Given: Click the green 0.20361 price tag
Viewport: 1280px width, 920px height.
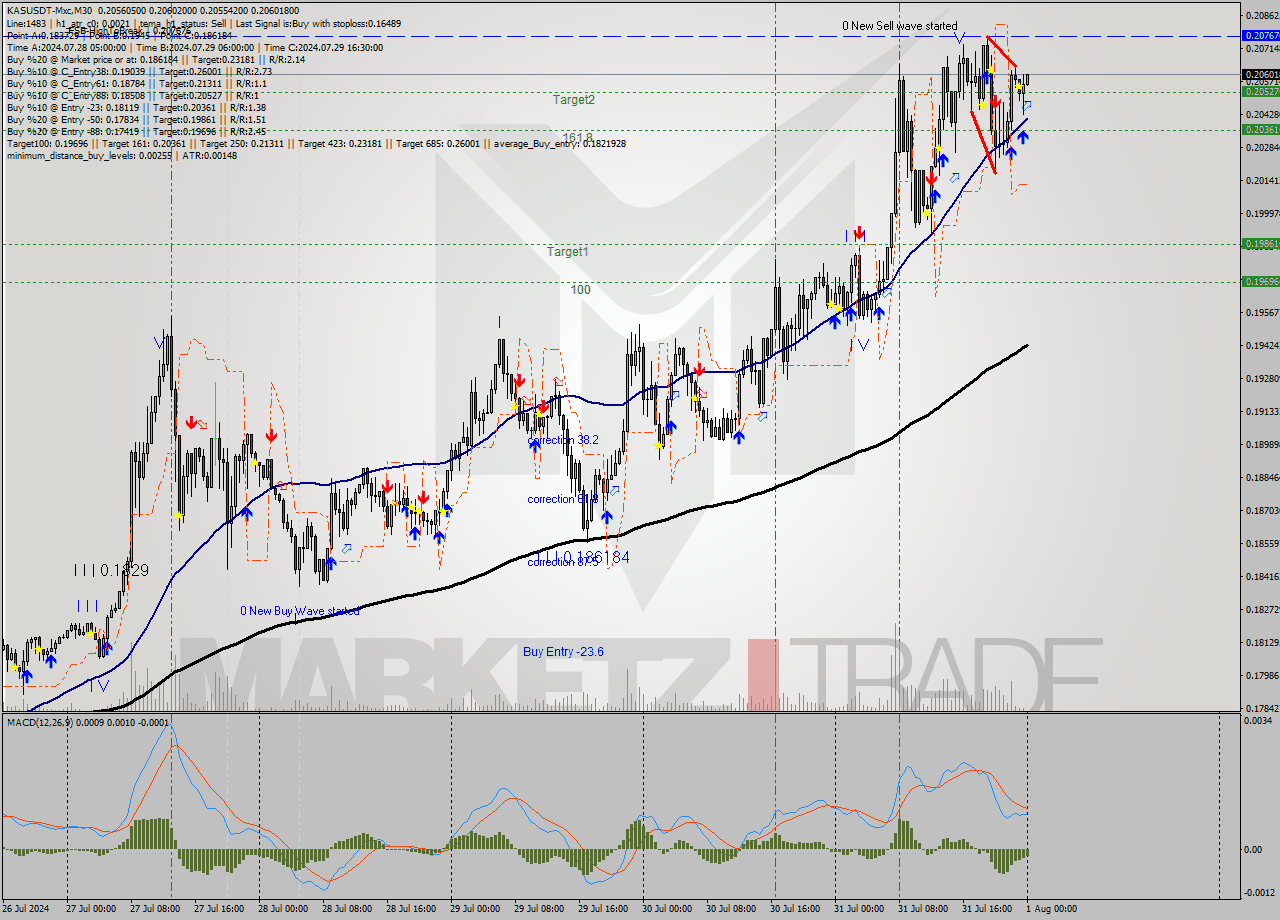Looking at the screenshot, I should tap(1259, 129).
